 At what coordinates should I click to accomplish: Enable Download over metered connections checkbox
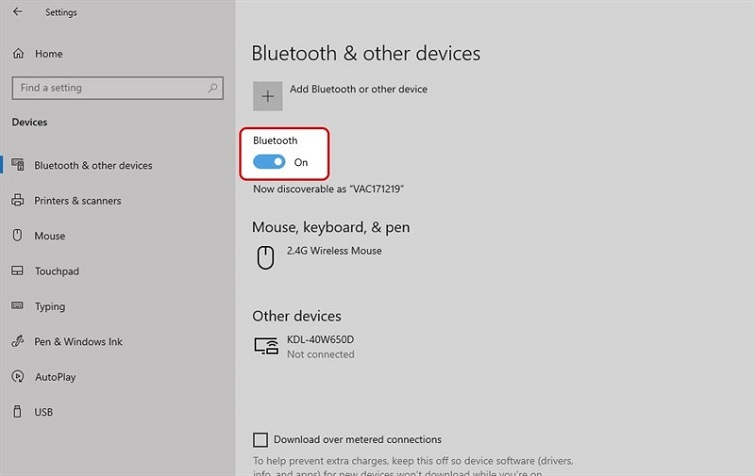(x=261, y=439)
